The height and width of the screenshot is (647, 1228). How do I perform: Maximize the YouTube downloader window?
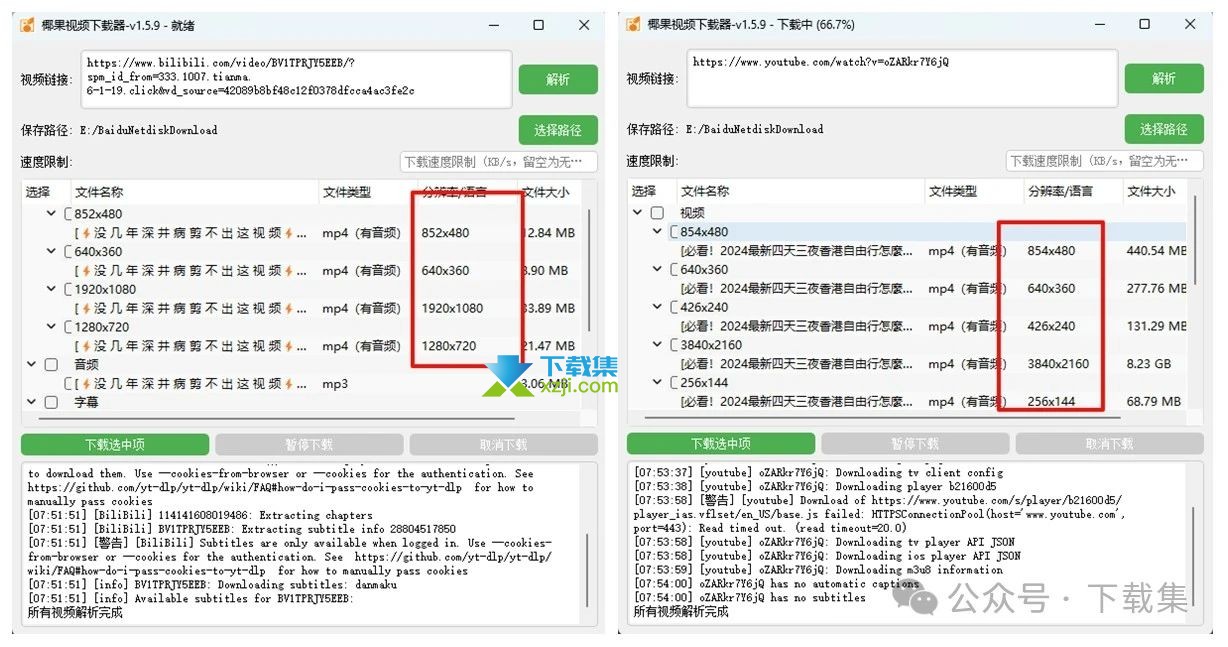pyautogui.click(x=1145, y=25)
